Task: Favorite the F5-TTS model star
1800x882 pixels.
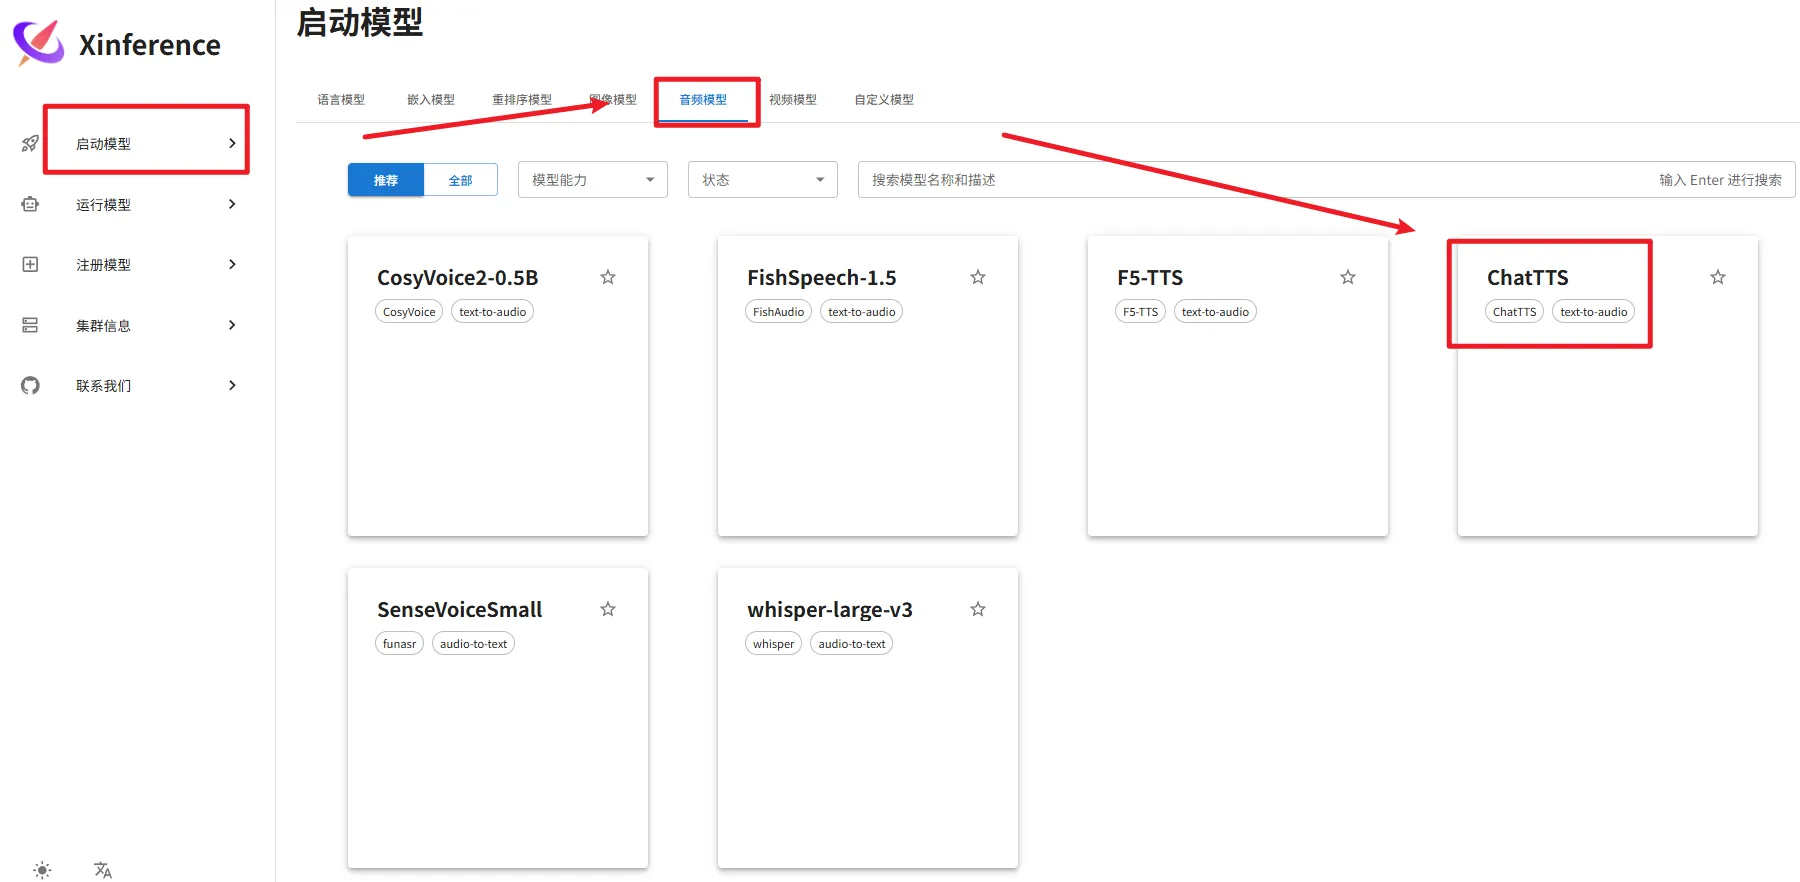Action: click(1348, 277)
